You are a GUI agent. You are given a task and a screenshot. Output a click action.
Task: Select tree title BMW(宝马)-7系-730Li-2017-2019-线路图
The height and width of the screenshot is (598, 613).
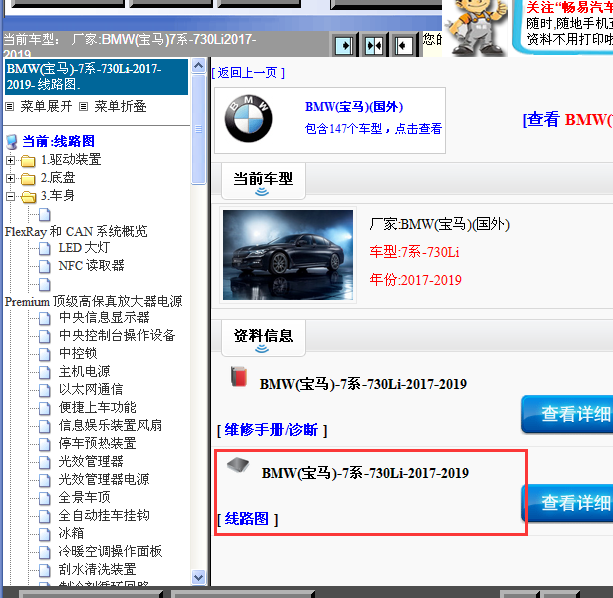[x=96, y=77]
